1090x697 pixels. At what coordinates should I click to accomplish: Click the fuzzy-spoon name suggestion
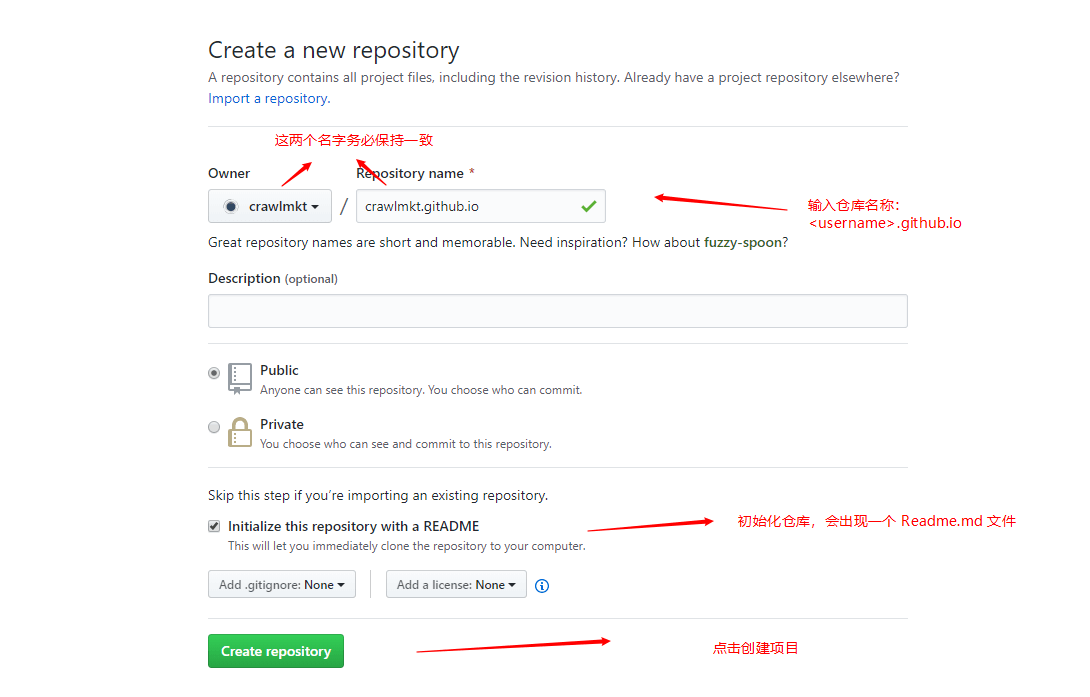(742, 243)
